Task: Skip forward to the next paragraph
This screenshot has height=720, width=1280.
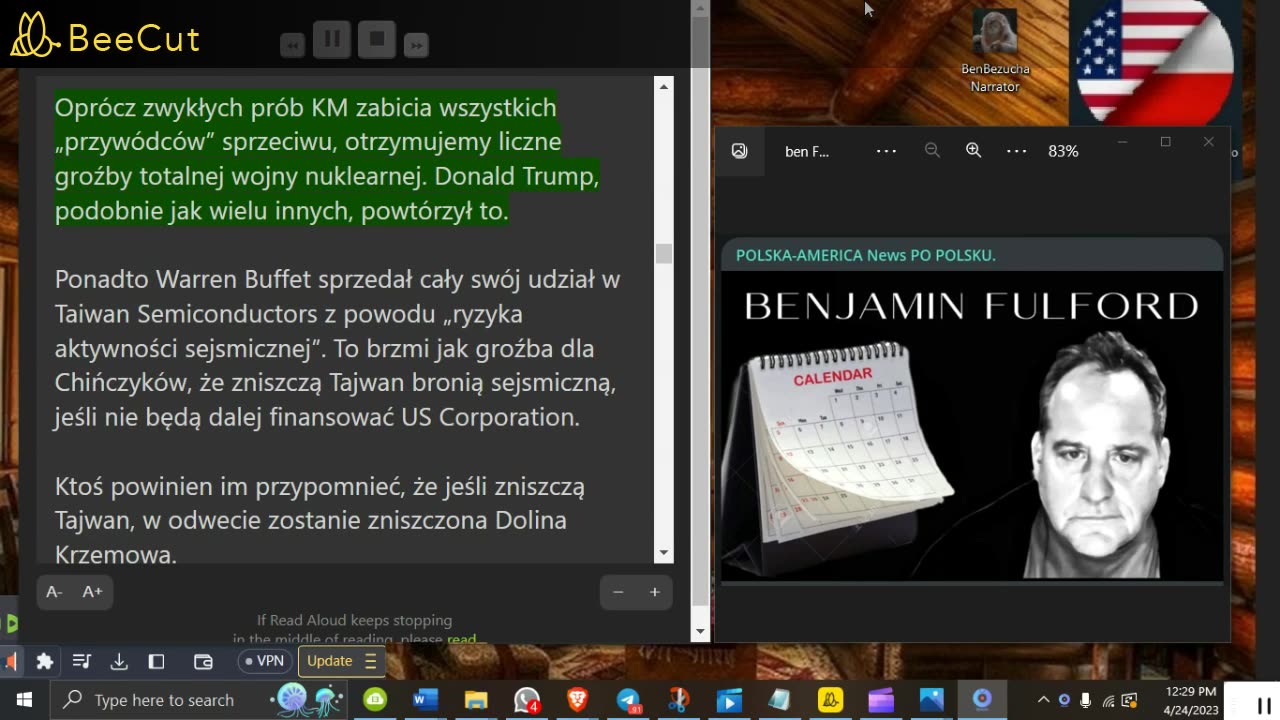Action: pyautogui.click(x=417, y=45)
